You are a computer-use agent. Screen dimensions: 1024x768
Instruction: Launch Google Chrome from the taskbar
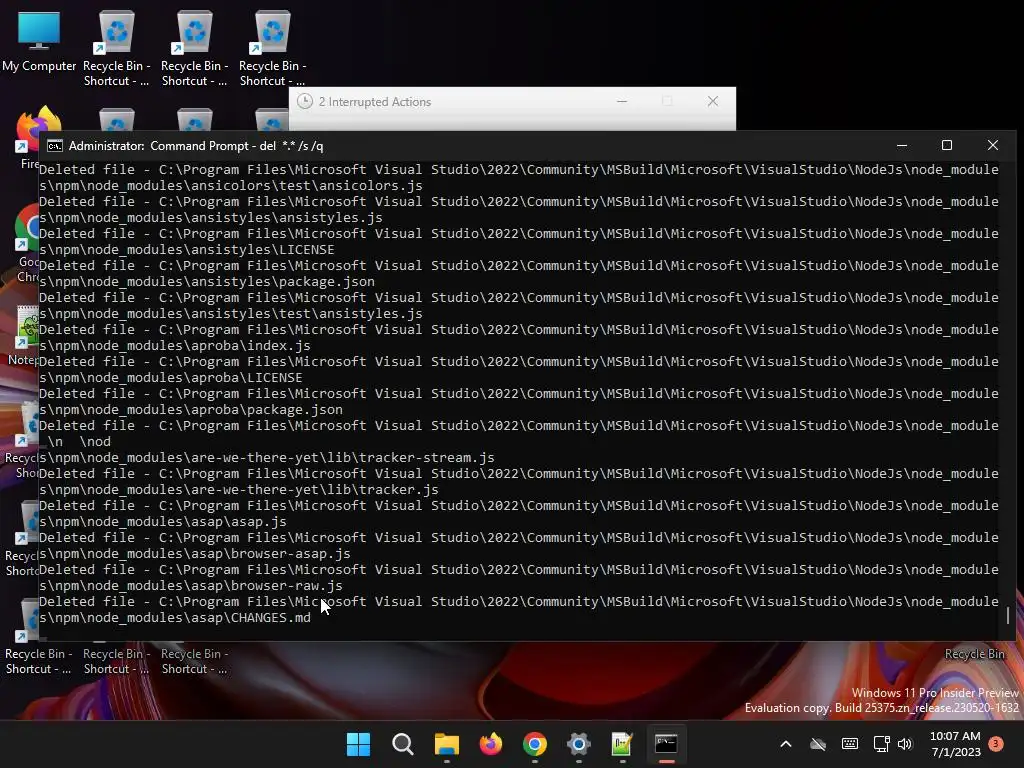pyautogui.click(x=534, y=744)
